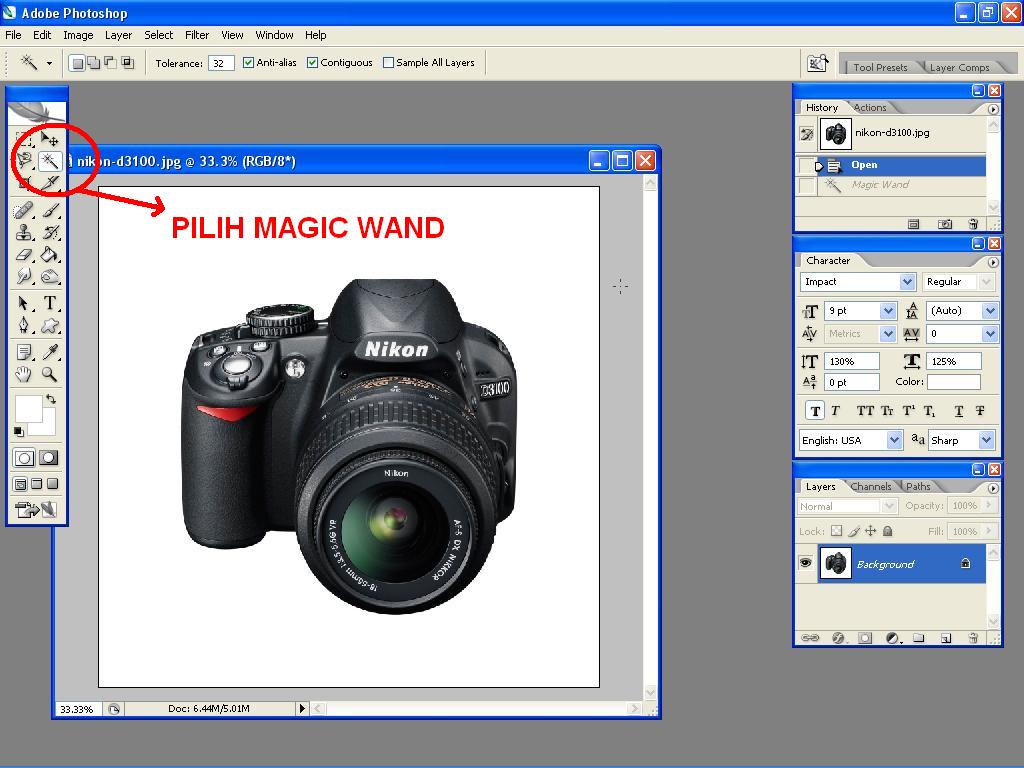Select the Sponge tool icon

click(50, 276)
